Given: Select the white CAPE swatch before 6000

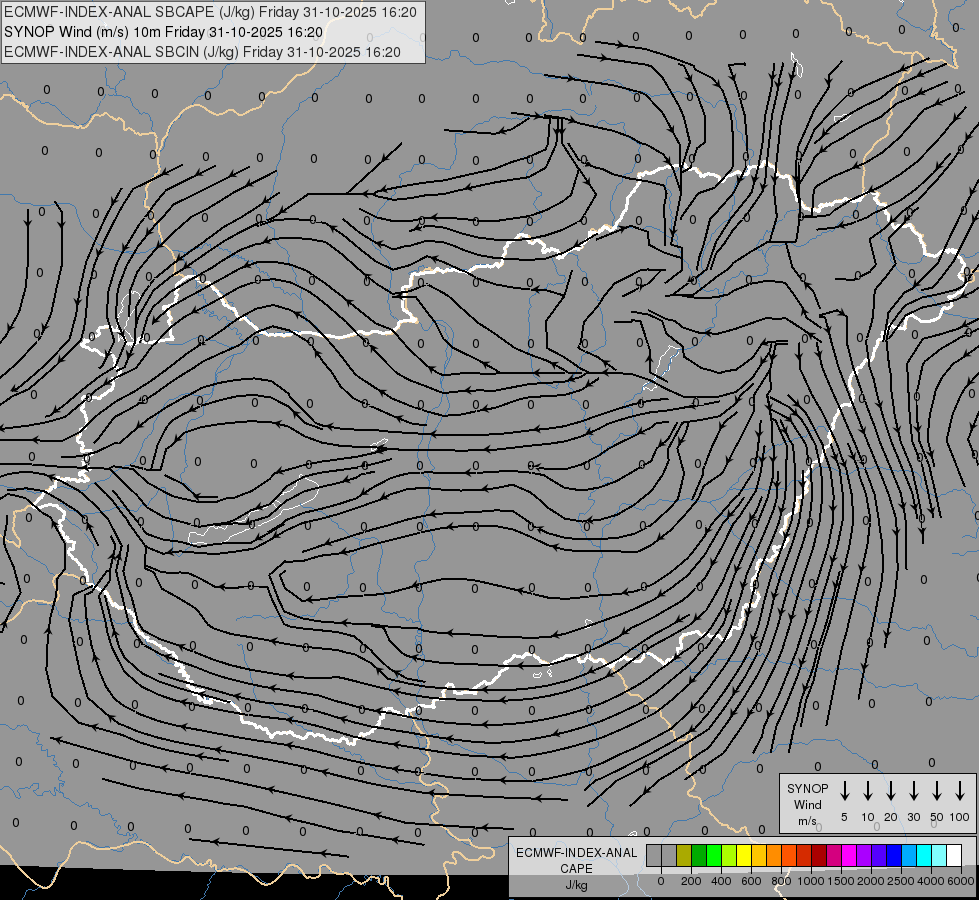Looking at the screenshot, I should 954,856.
